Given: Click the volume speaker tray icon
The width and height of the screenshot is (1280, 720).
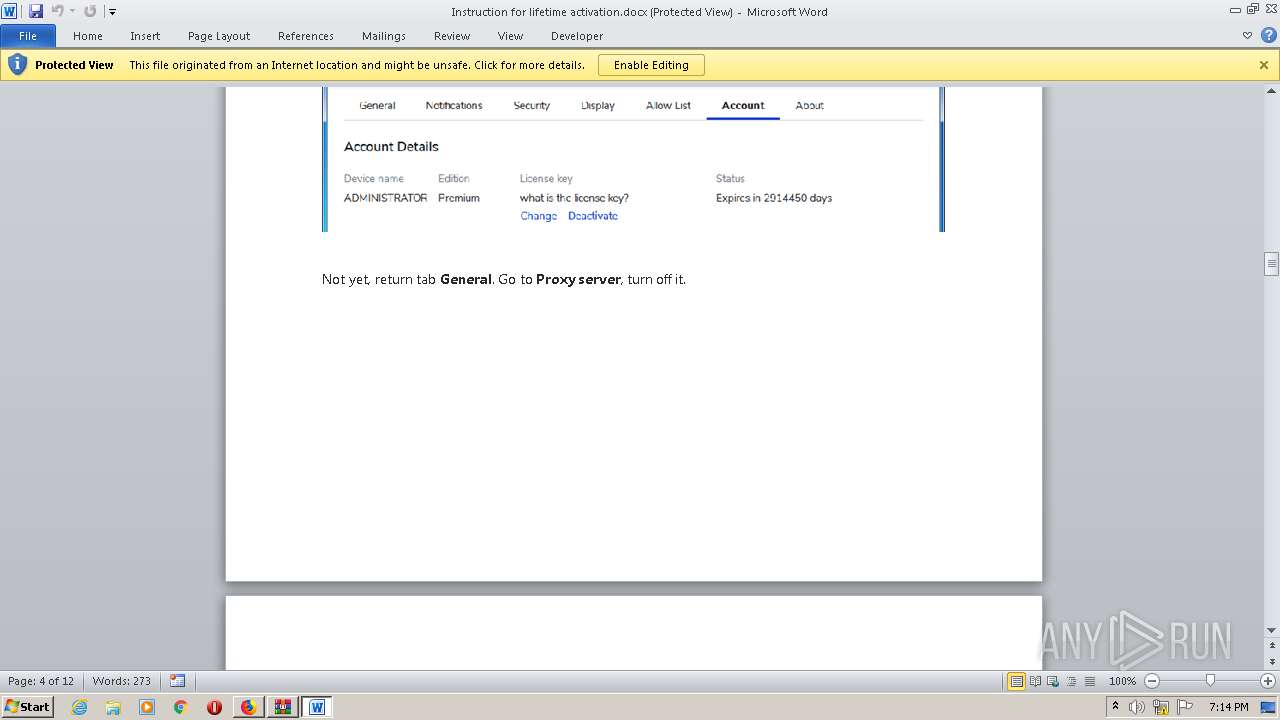Looking at the screenshot, I should click(1137, 707).
